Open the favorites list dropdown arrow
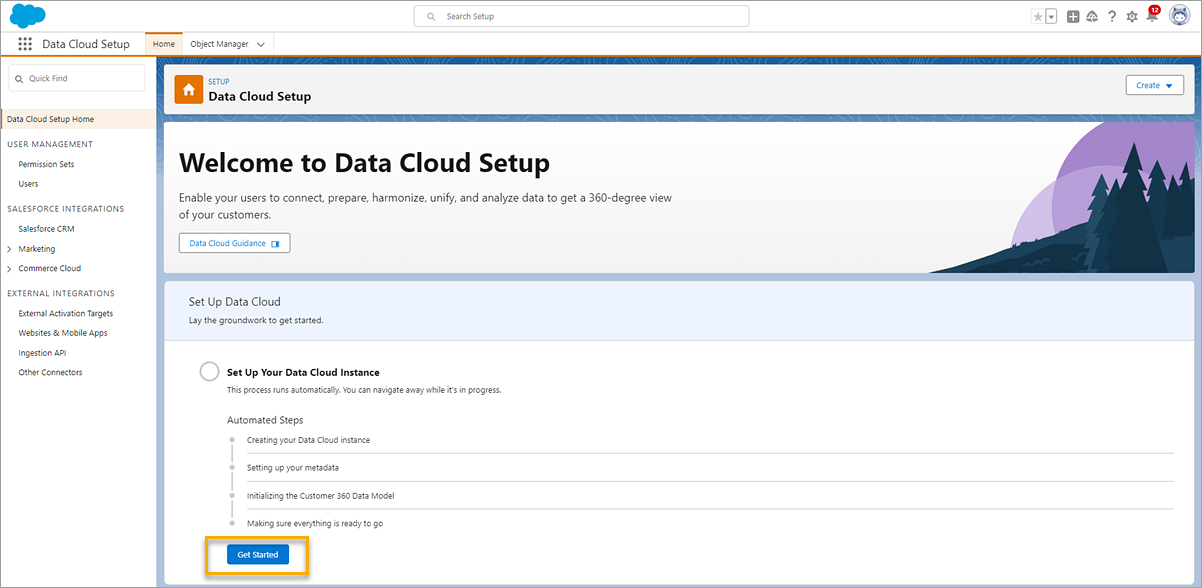The image size is (1202, 588). click(x=1050, y=16)
